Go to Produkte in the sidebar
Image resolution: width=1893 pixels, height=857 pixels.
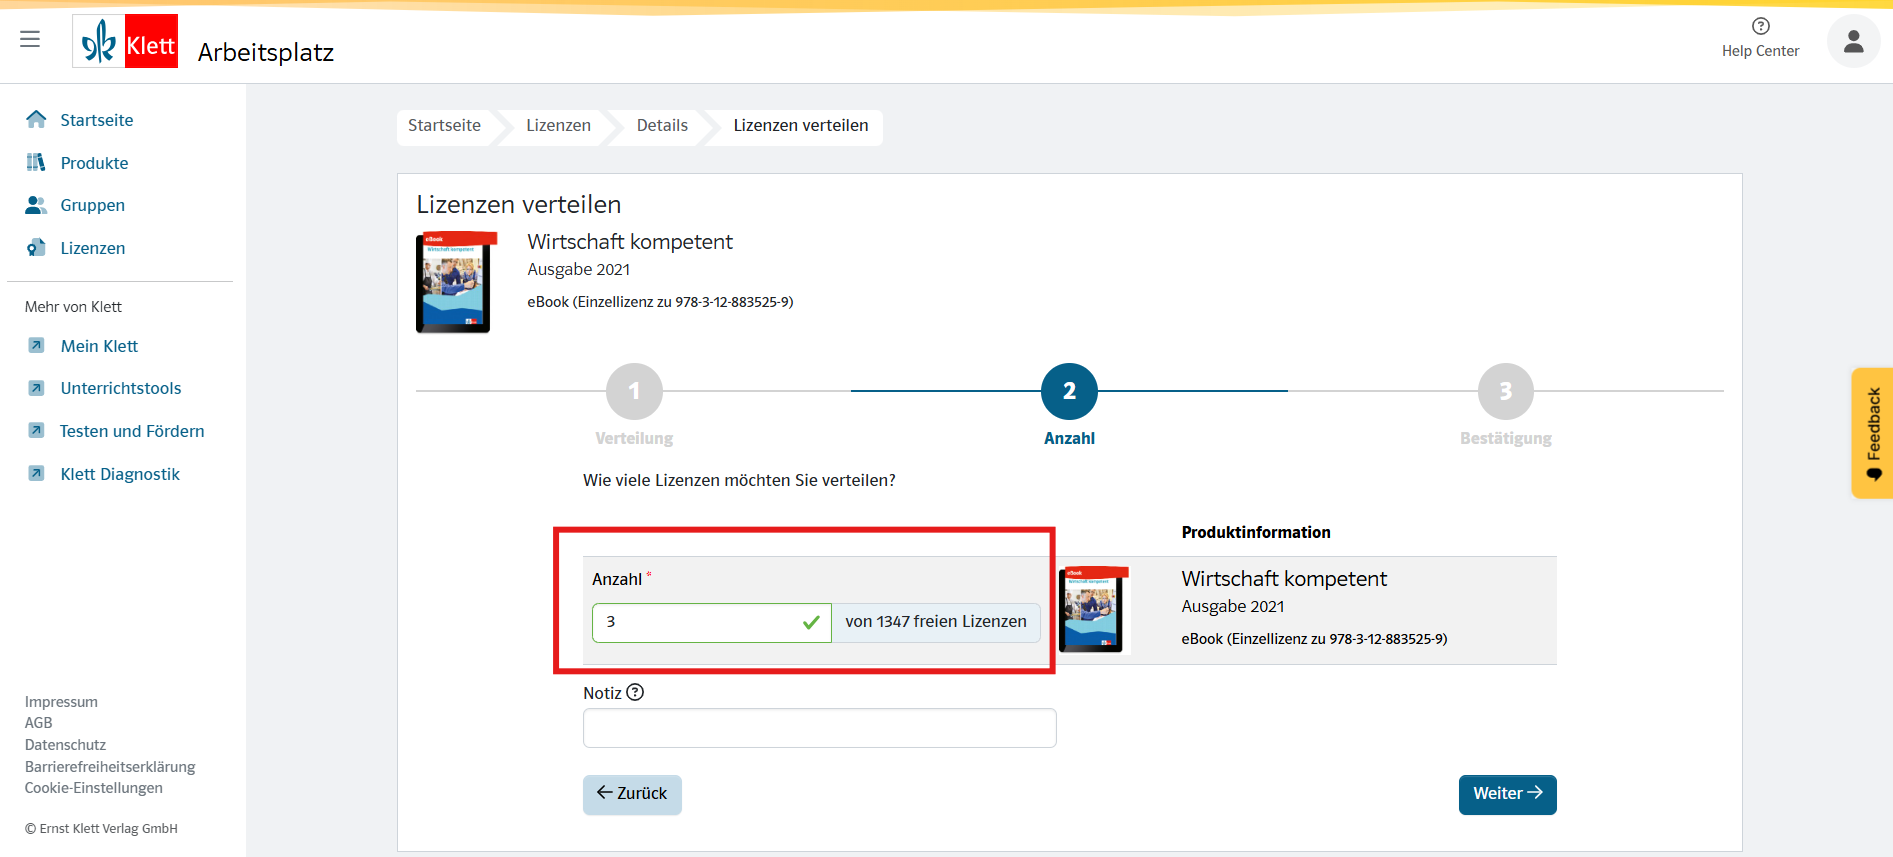click(x=94, y=163)
